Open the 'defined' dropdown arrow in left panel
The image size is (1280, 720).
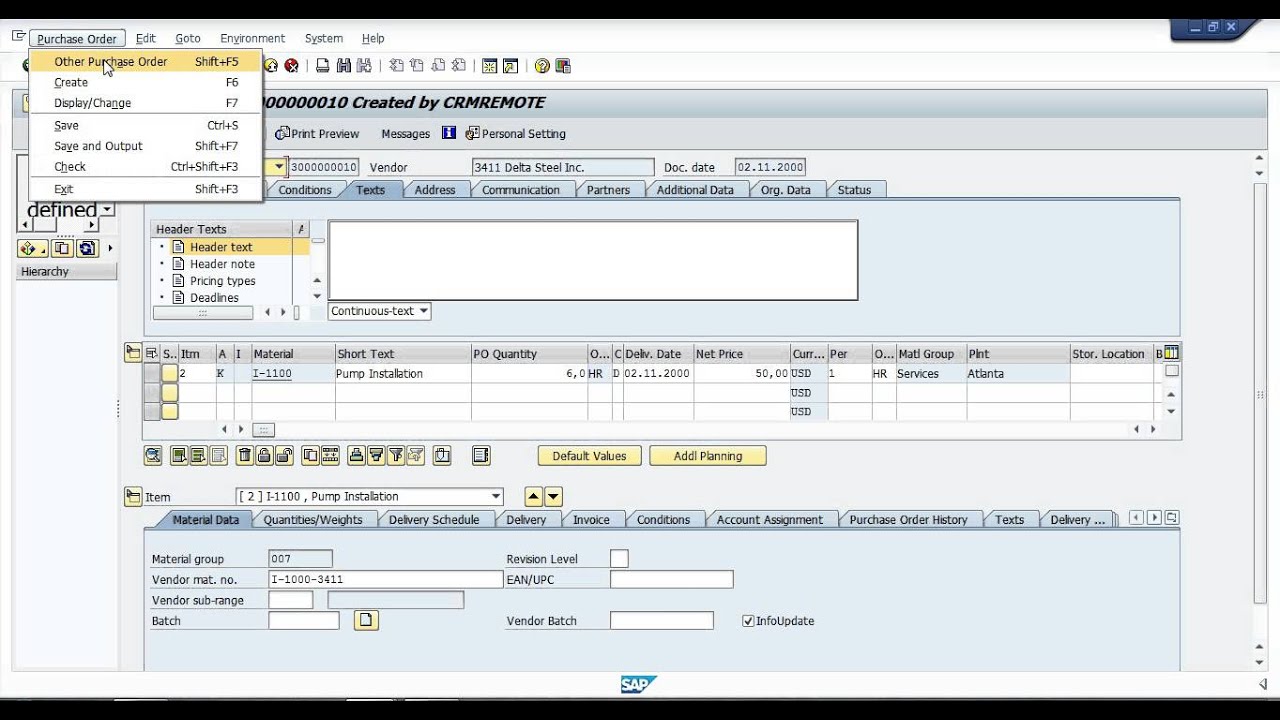pos(107,210)
